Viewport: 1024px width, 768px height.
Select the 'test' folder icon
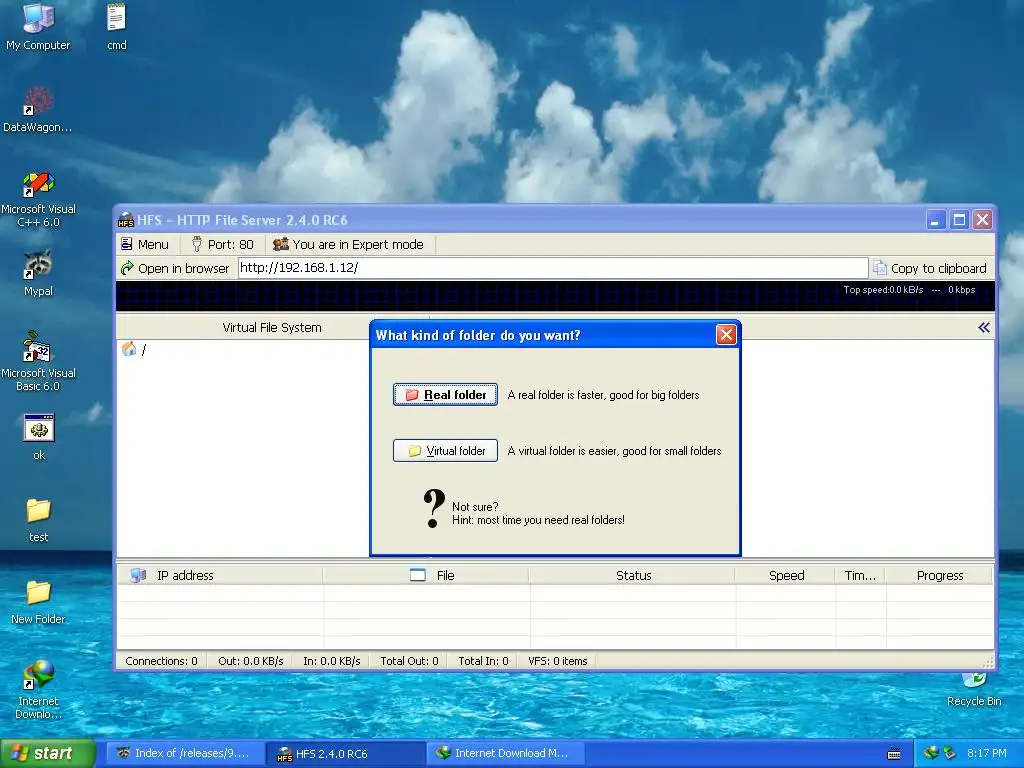coord(39,520)
